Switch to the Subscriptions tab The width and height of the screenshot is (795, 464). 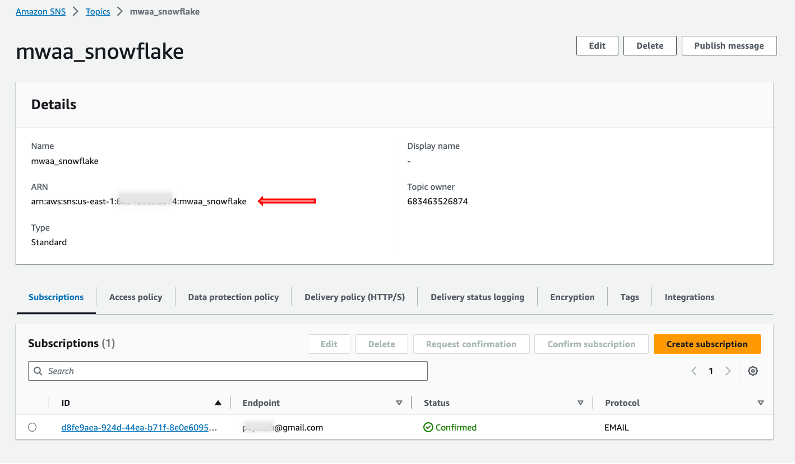(56, 297)
